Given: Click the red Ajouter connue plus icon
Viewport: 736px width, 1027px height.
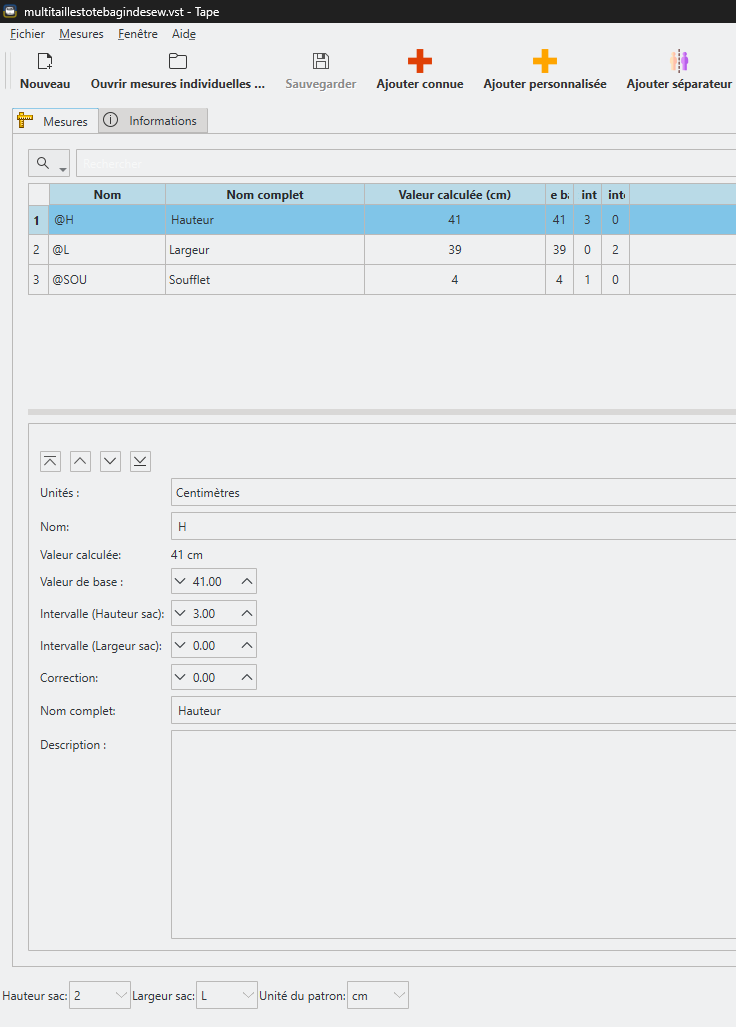Looking at the screenshot, I should 420,62.
